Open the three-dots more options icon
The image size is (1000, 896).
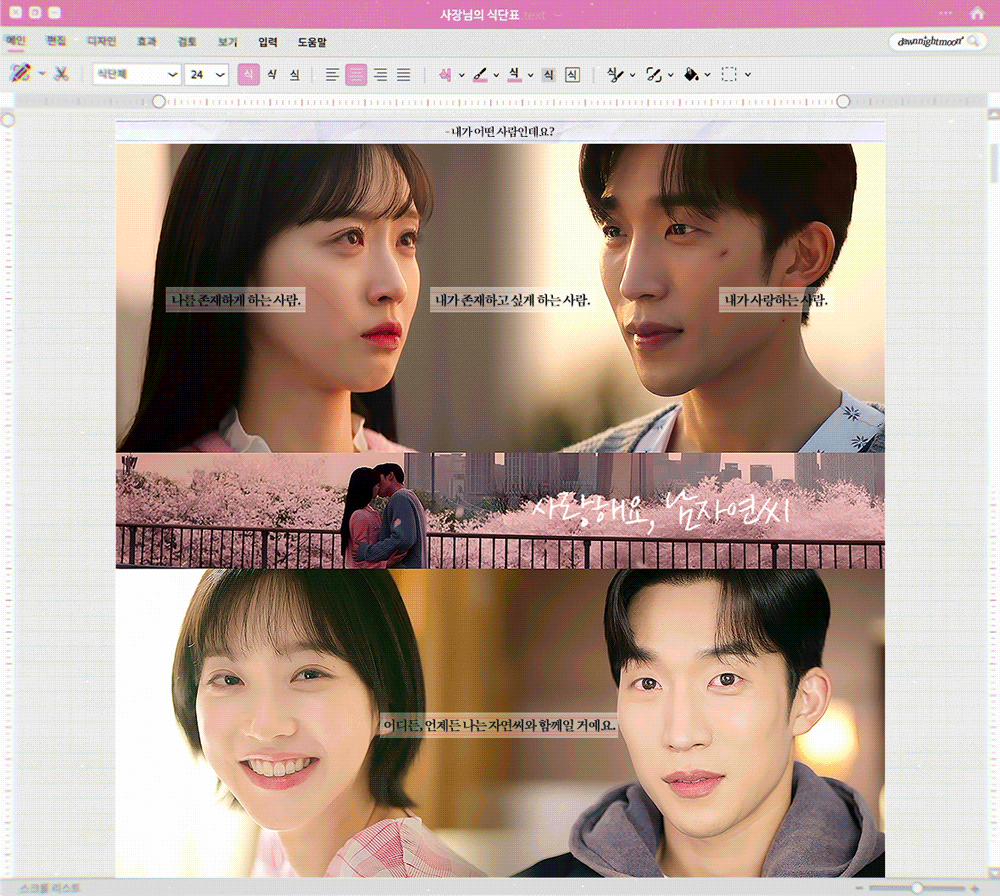[945, 13]
